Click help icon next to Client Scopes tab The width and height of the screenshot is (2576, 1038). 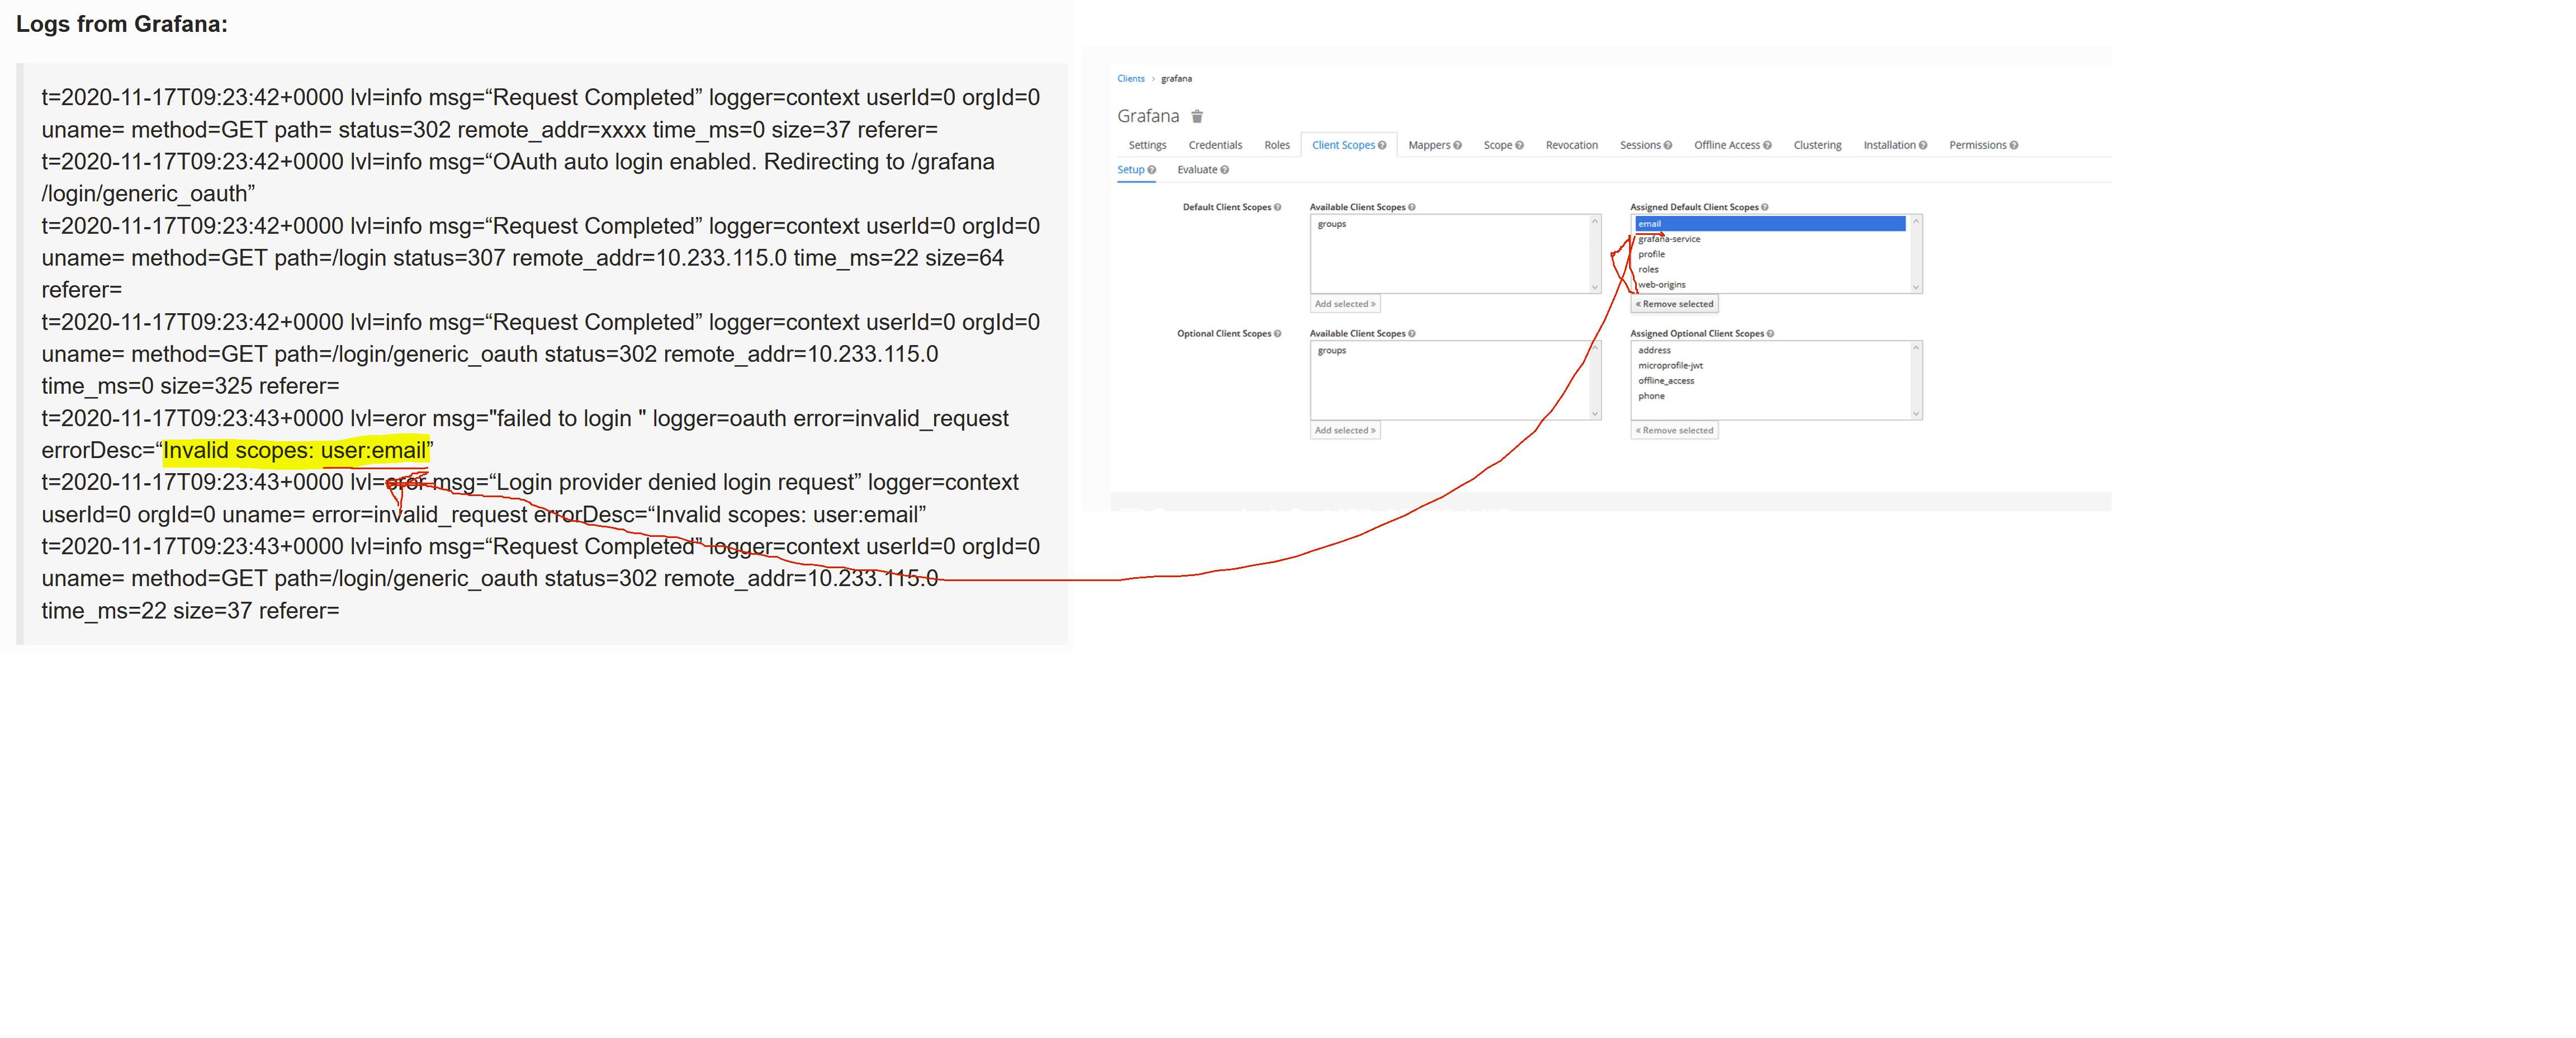[1382, 145]
